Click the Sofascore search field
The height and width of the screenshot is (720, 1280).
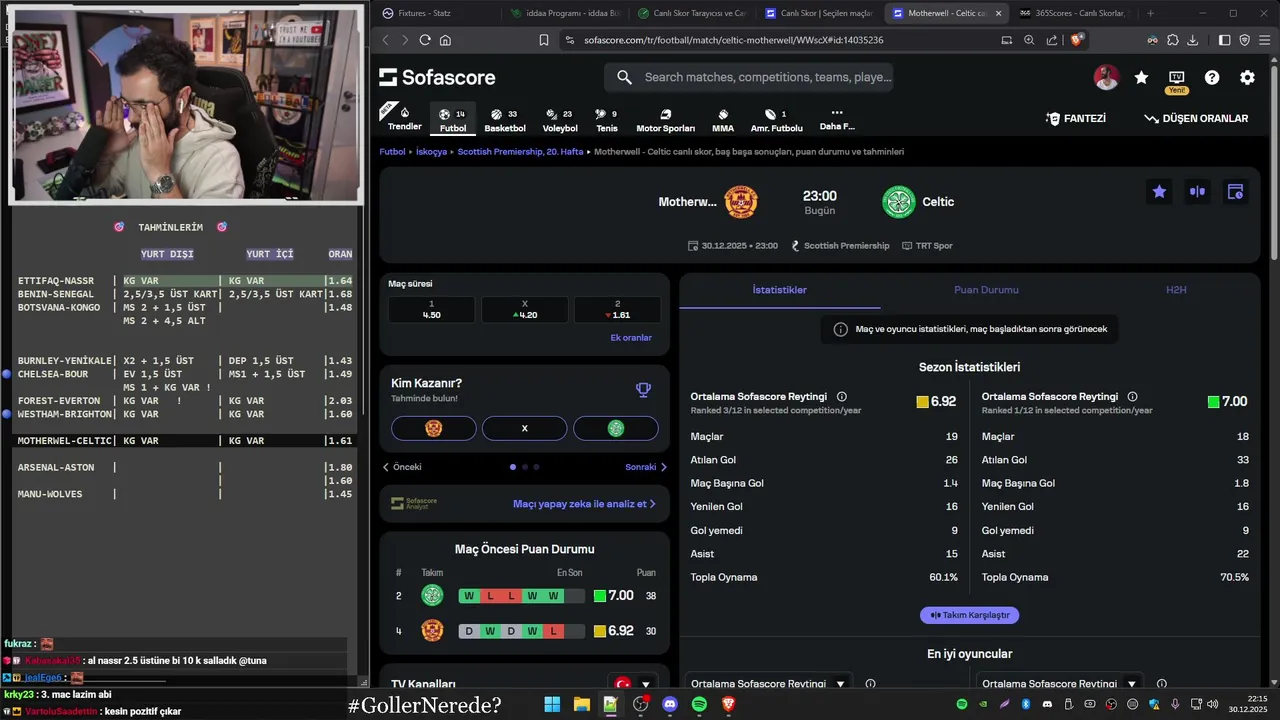pos(748,77)
